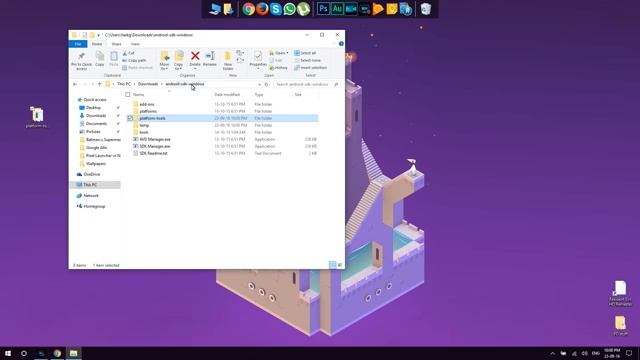
Task: Create a New folder from ribbon
Action: point(228,60)
